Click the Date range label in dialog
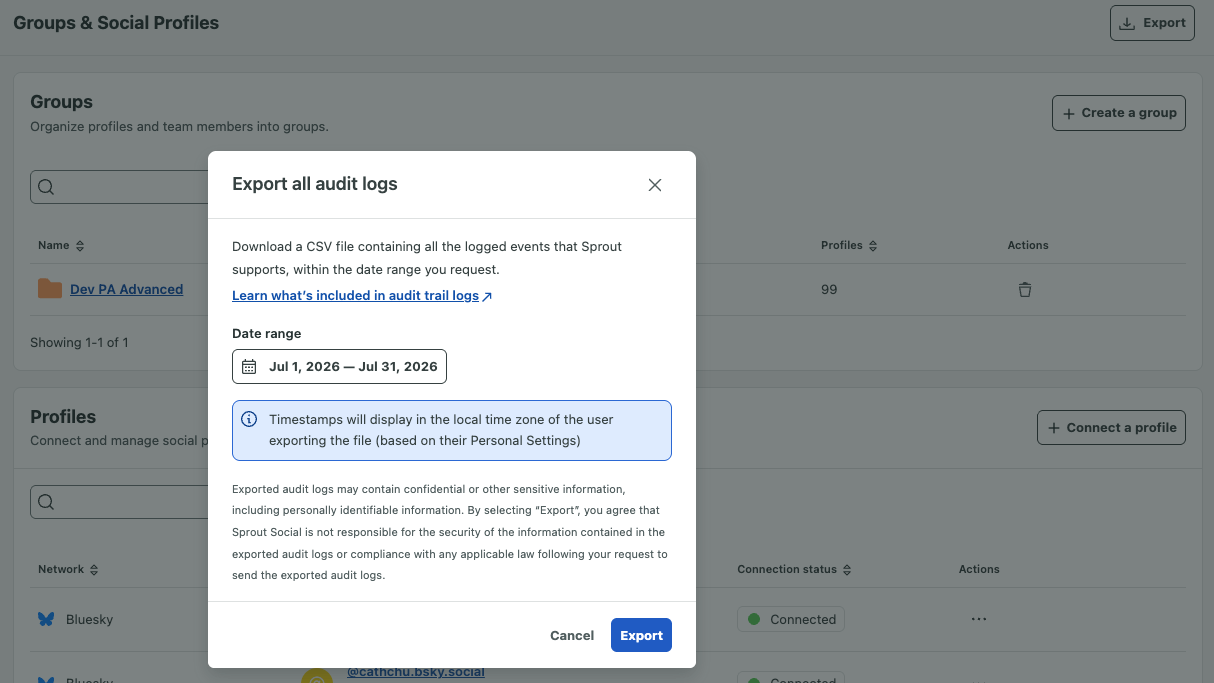Image resolution: width=1214 pixels, height=683 pixels. point(266,333)
